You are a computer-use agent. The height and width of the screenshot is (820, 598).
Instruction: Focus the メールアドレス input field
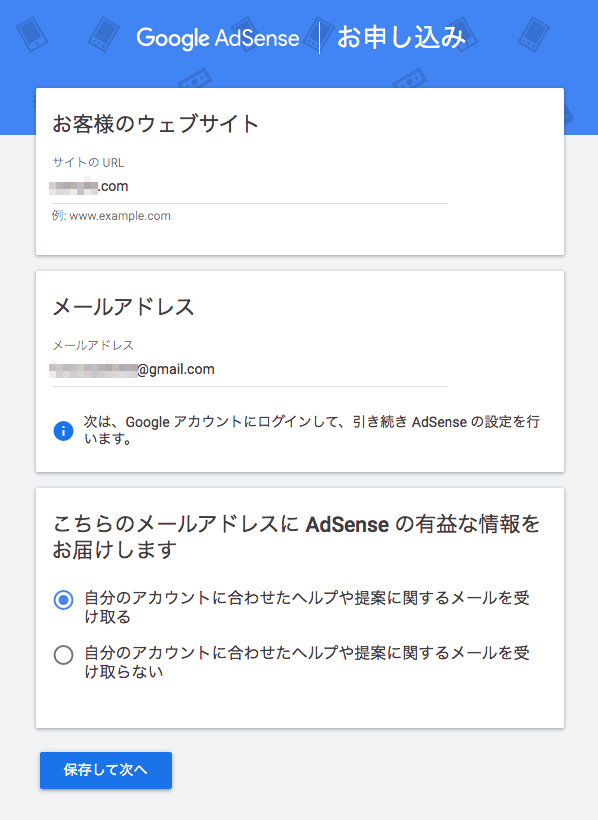pos(250,370)
